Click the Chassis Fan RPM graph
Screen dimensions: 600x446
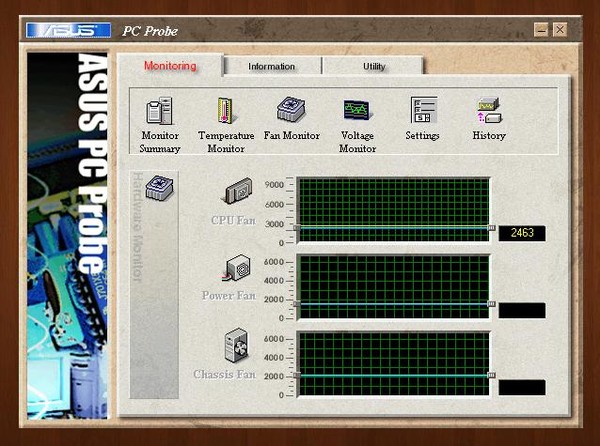[394, 364]
